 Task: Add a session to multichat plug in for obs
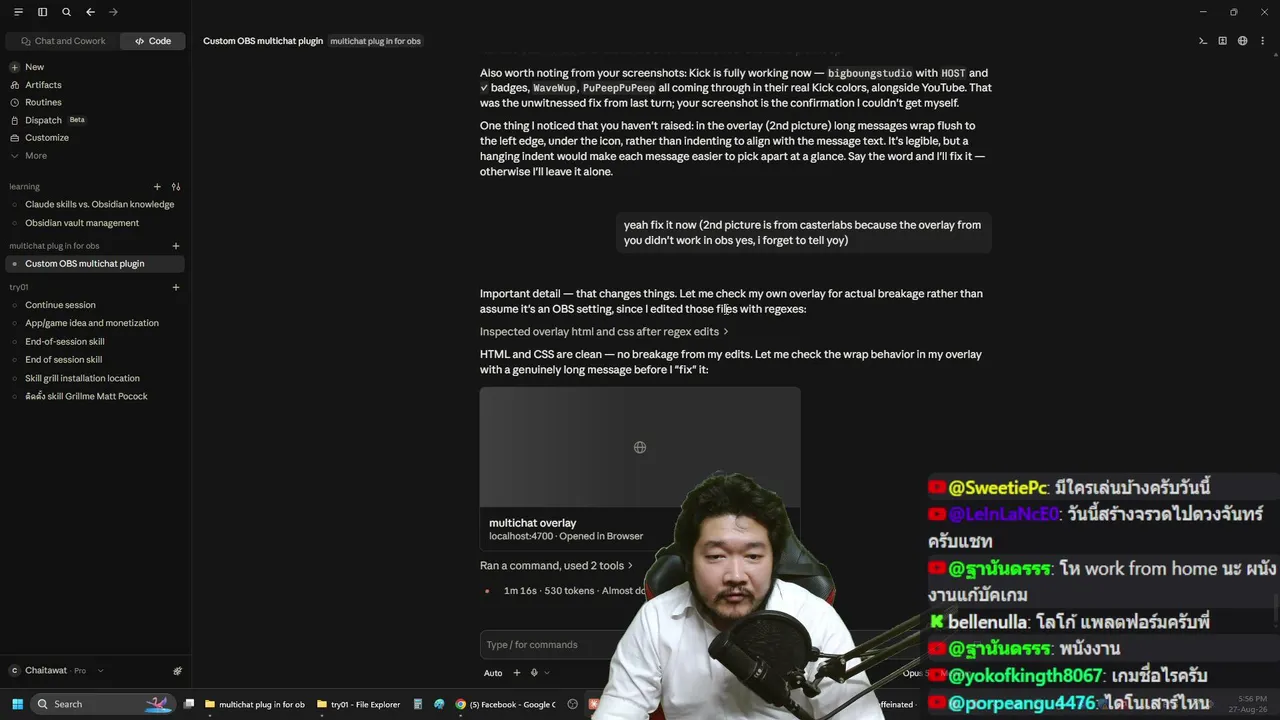point(176,246)
